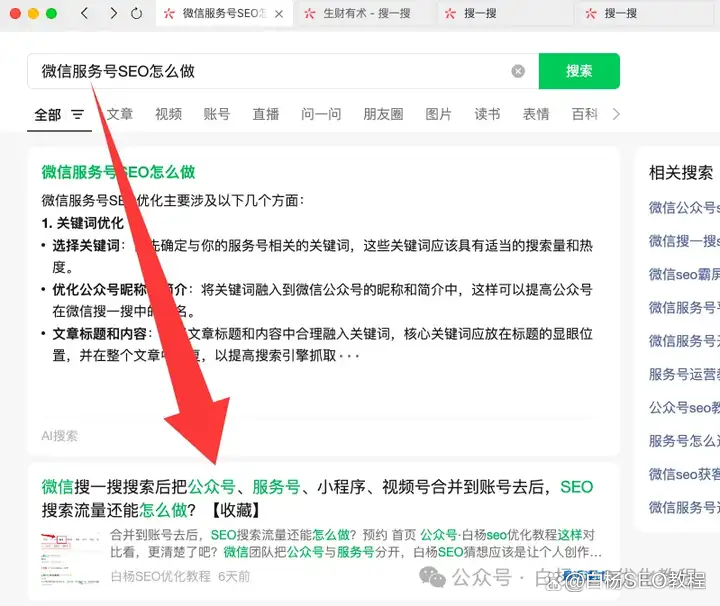The image size is (720, 606).
Task: Reload the page with refresh icon
Action: [x=136, y=13]
